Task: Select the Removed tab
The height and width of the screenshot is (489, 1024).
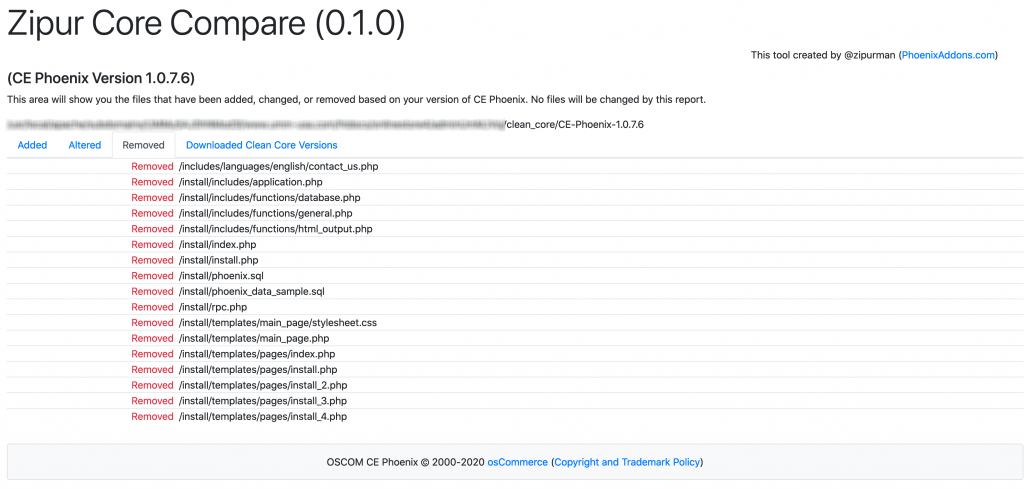Action: coord(144,145)
